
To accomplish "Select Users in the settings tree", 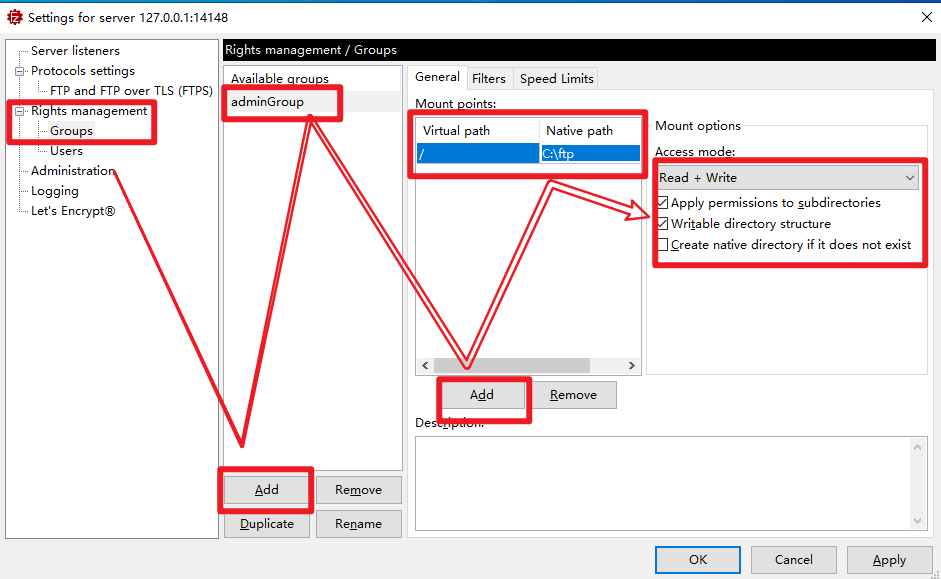I will (66, 151).
